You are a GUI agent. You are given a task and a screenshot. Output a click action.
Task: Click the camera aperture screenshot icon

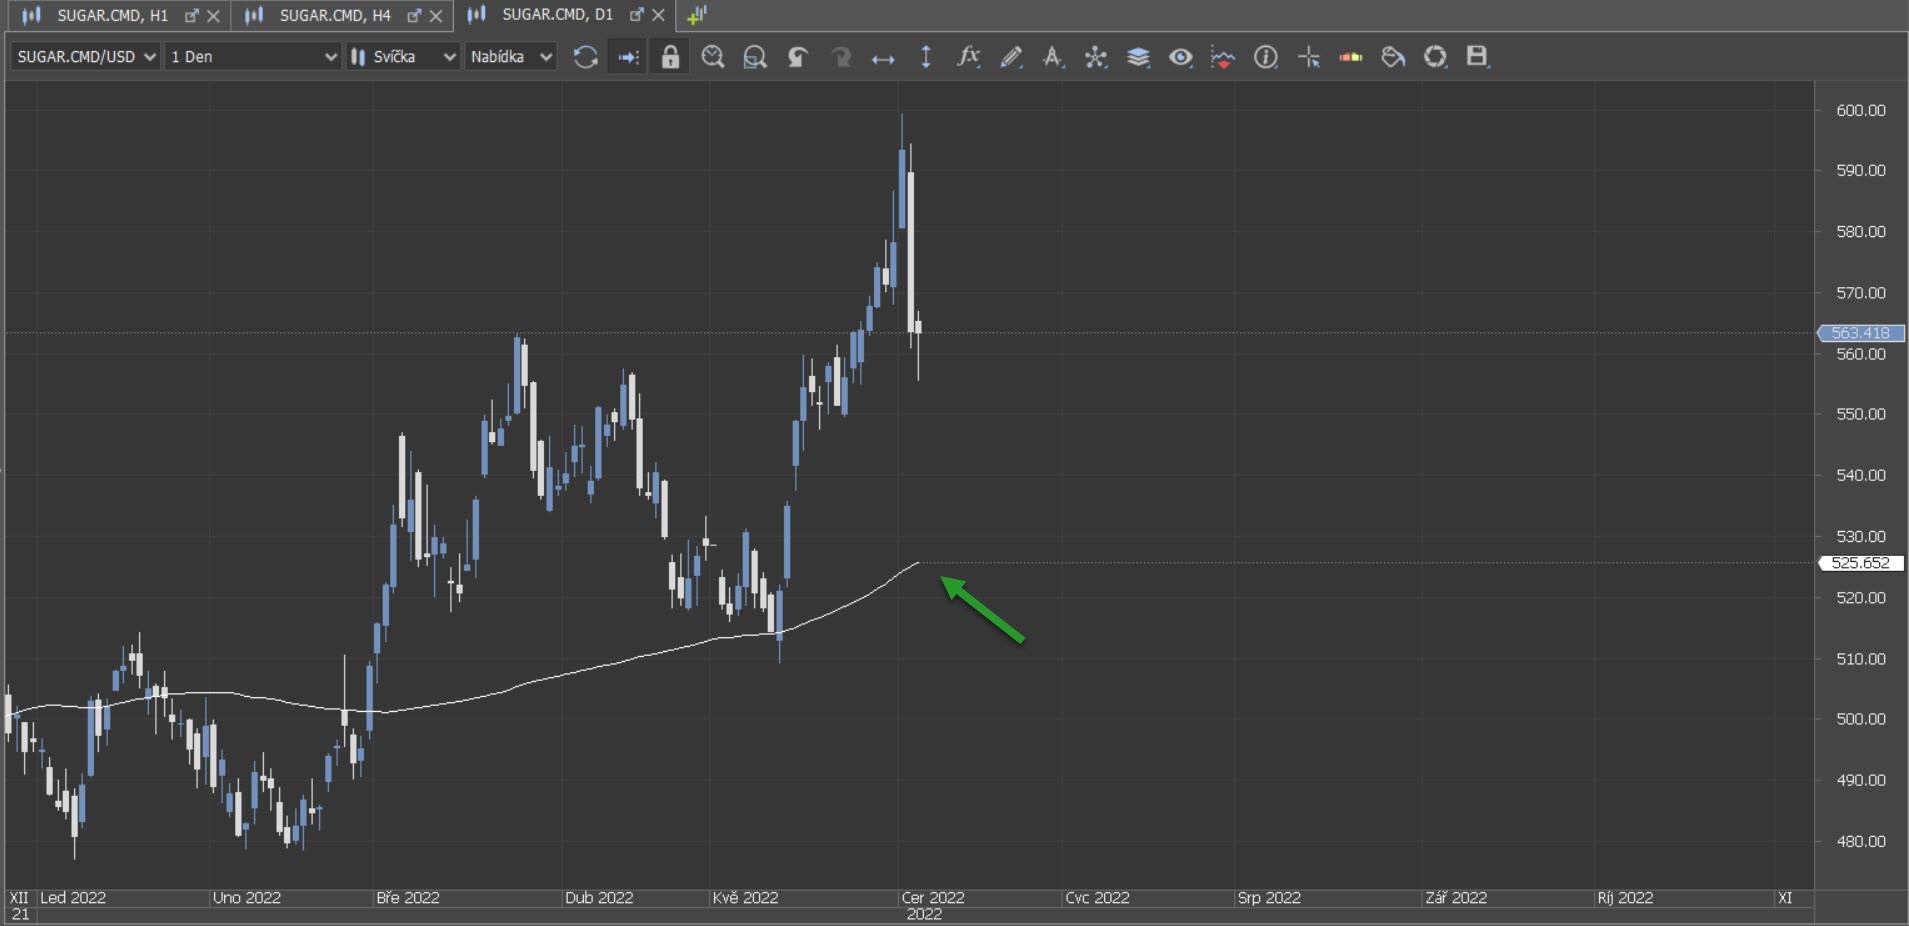pos(1436,57)
